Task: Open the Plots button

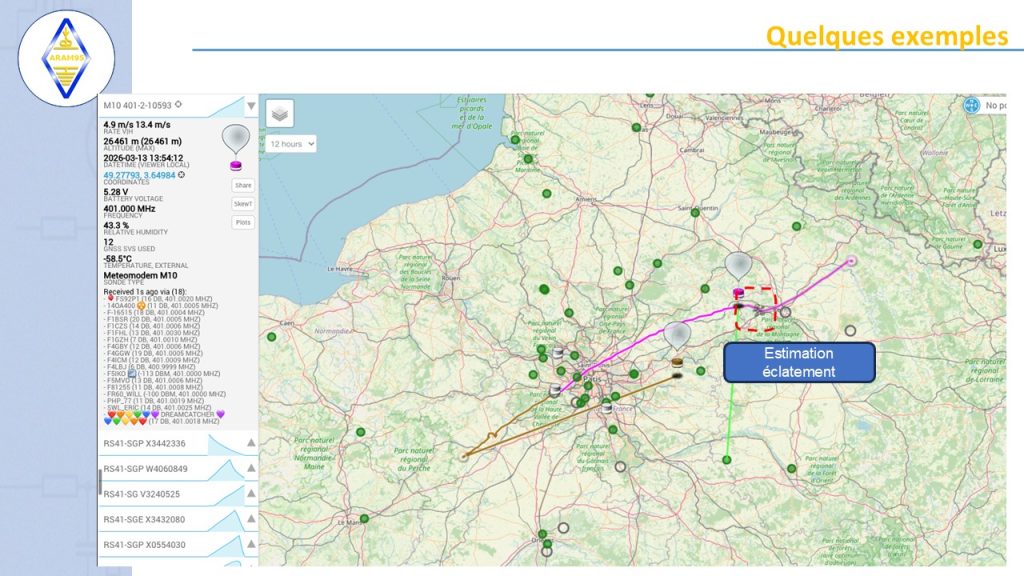Action: (x=243, y=222)
